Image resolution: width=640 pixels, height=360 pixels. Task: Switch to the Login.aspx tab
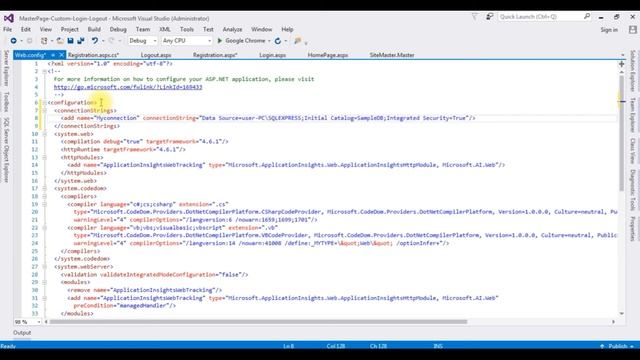[272, 55]
